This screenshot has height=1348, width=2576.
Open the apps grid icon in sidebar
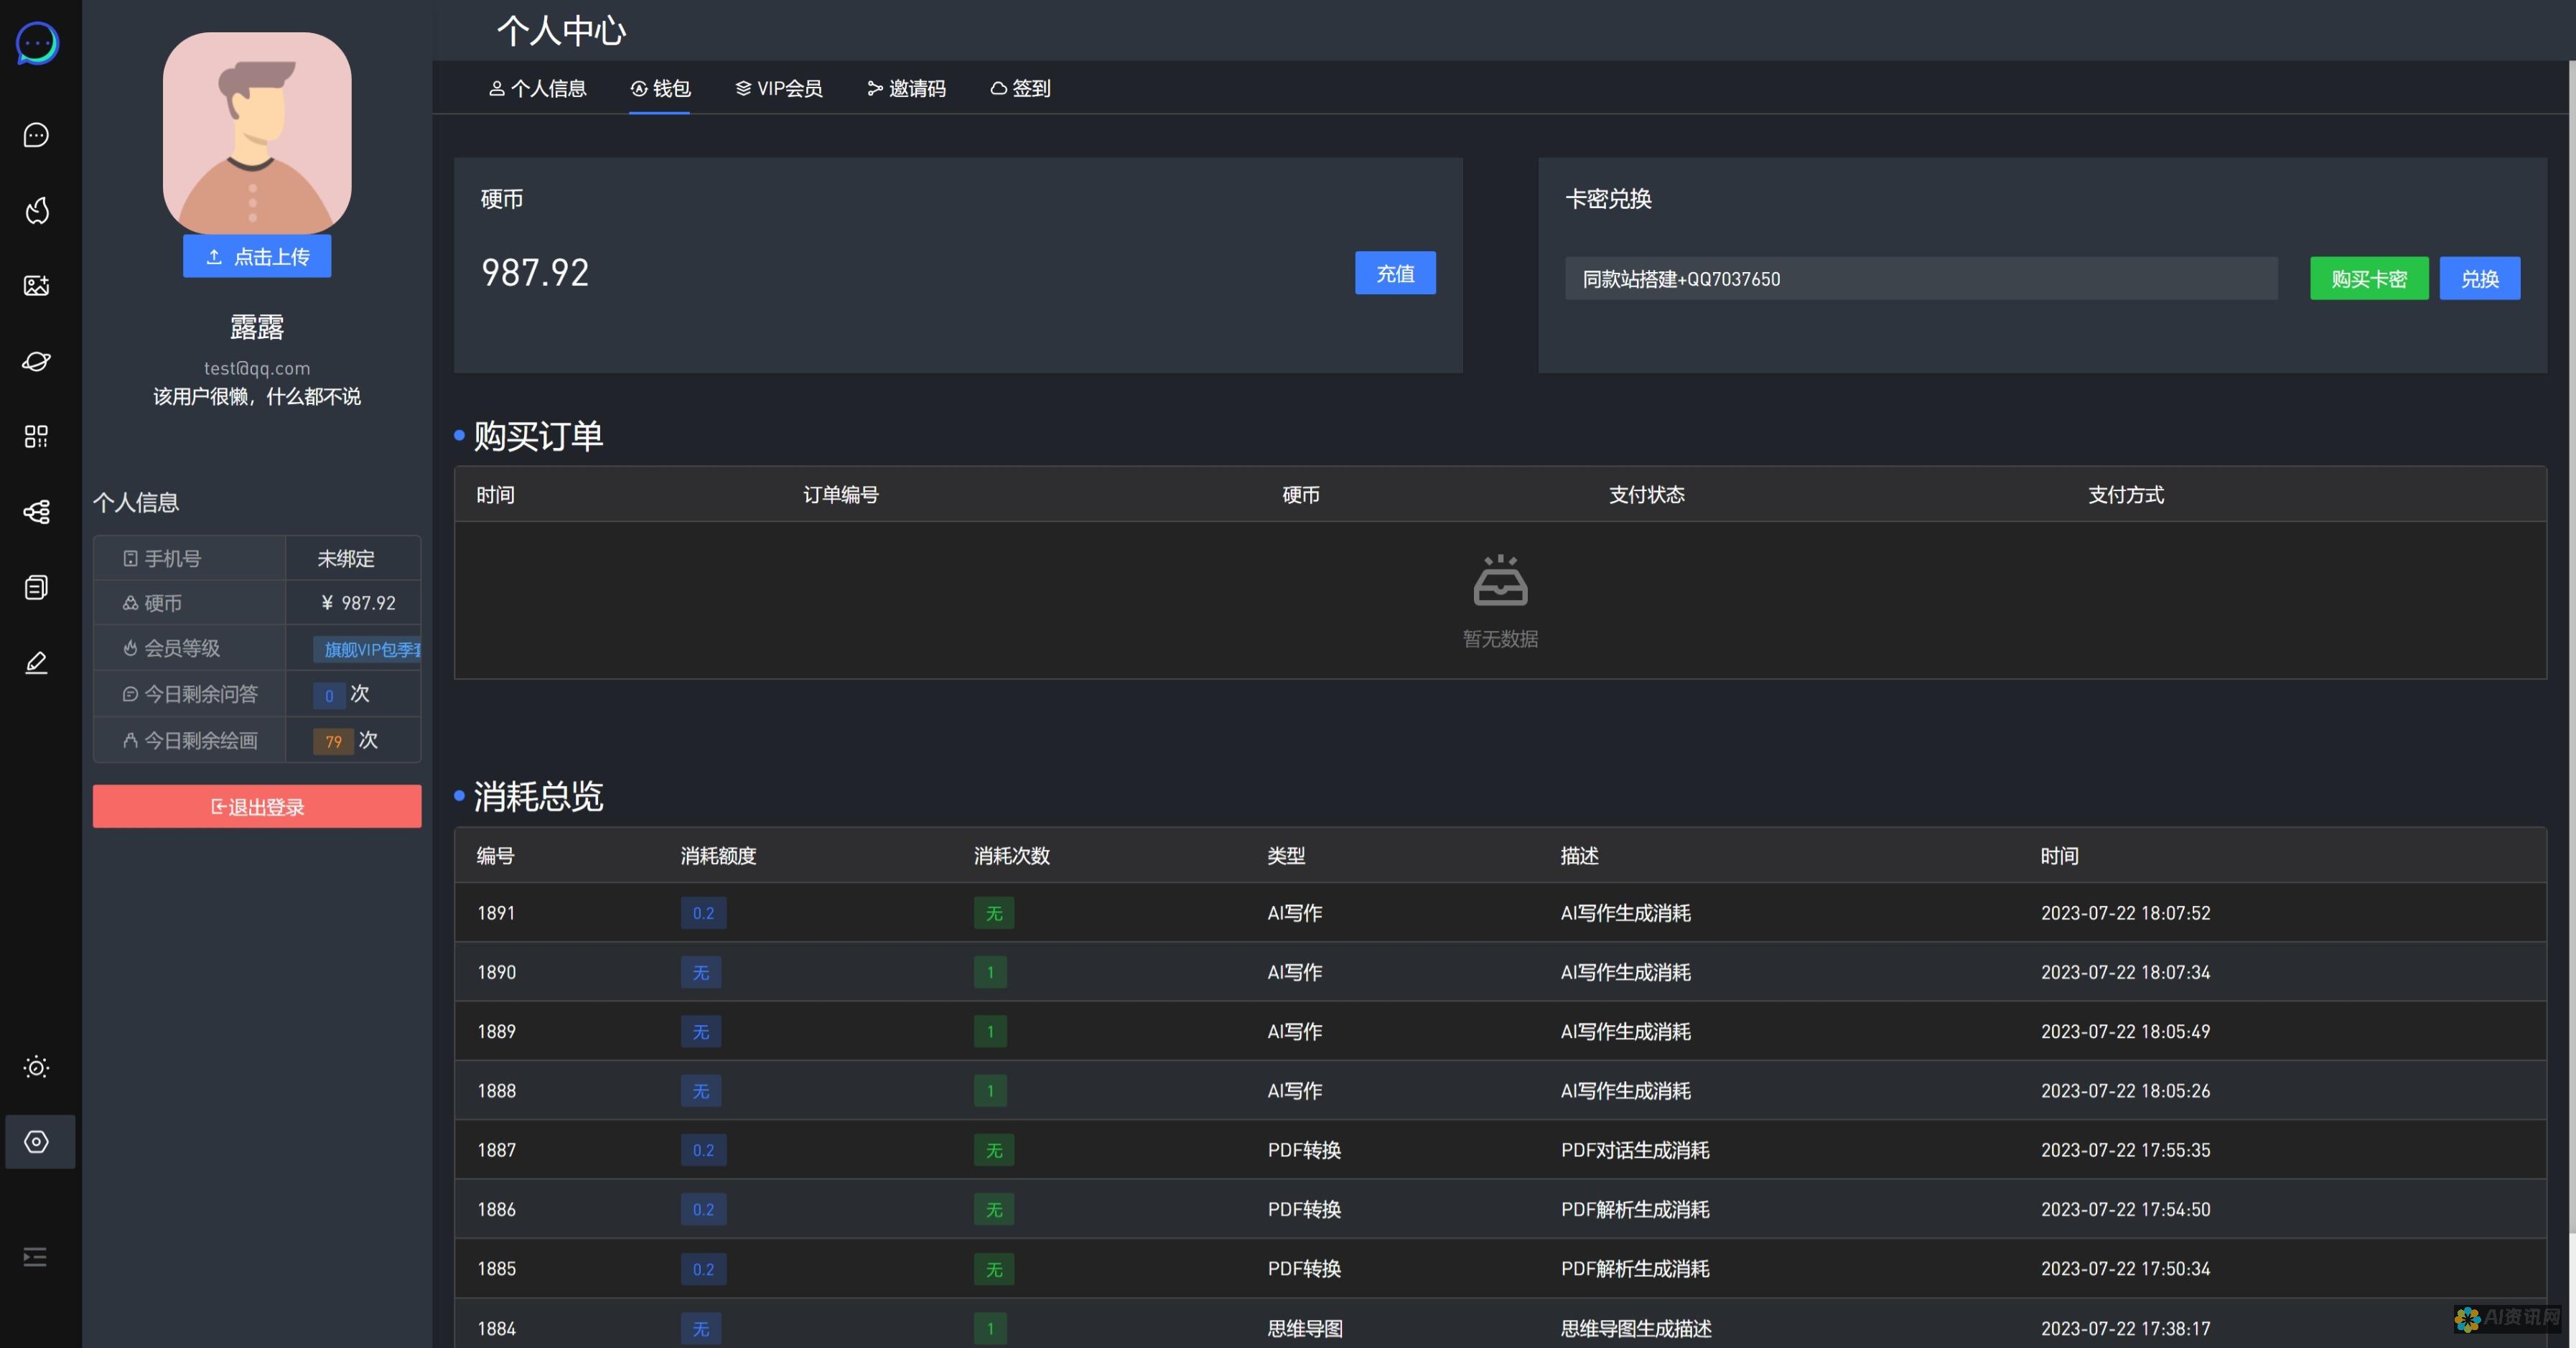pyautogui.click(x=36, y=436)
